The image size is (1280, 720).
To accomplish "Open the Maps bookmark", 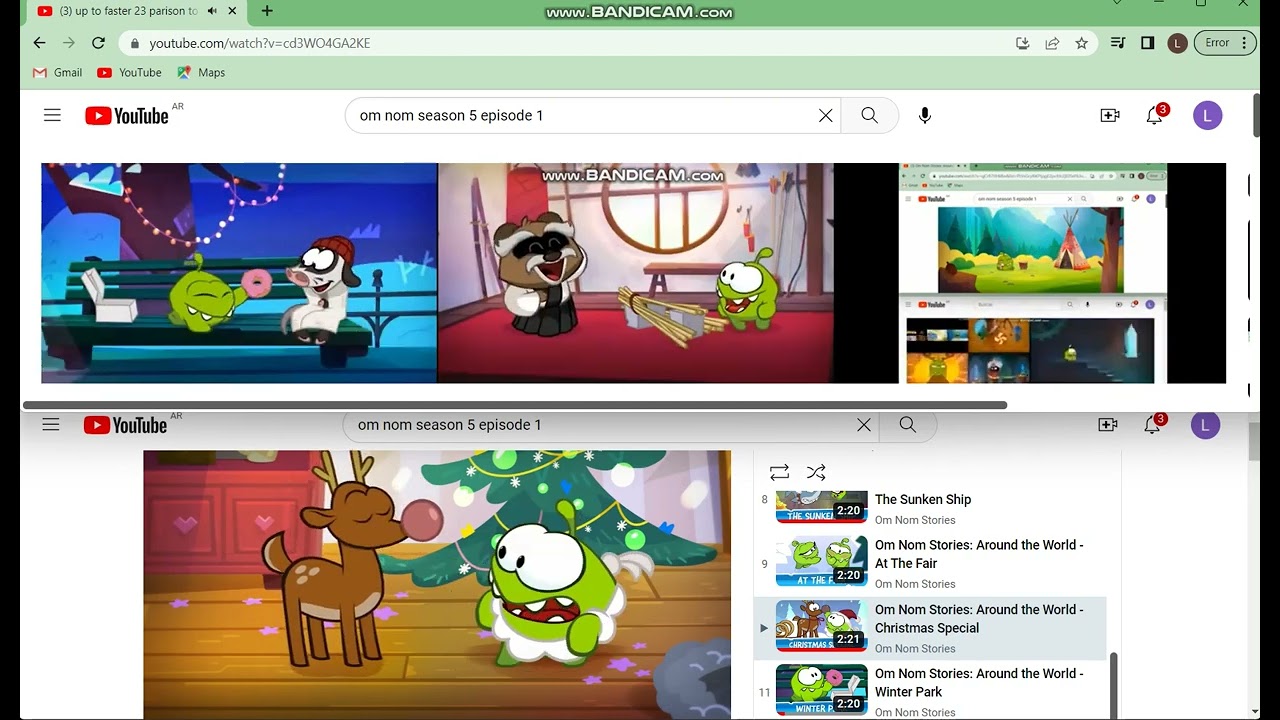I will [201, 73].
